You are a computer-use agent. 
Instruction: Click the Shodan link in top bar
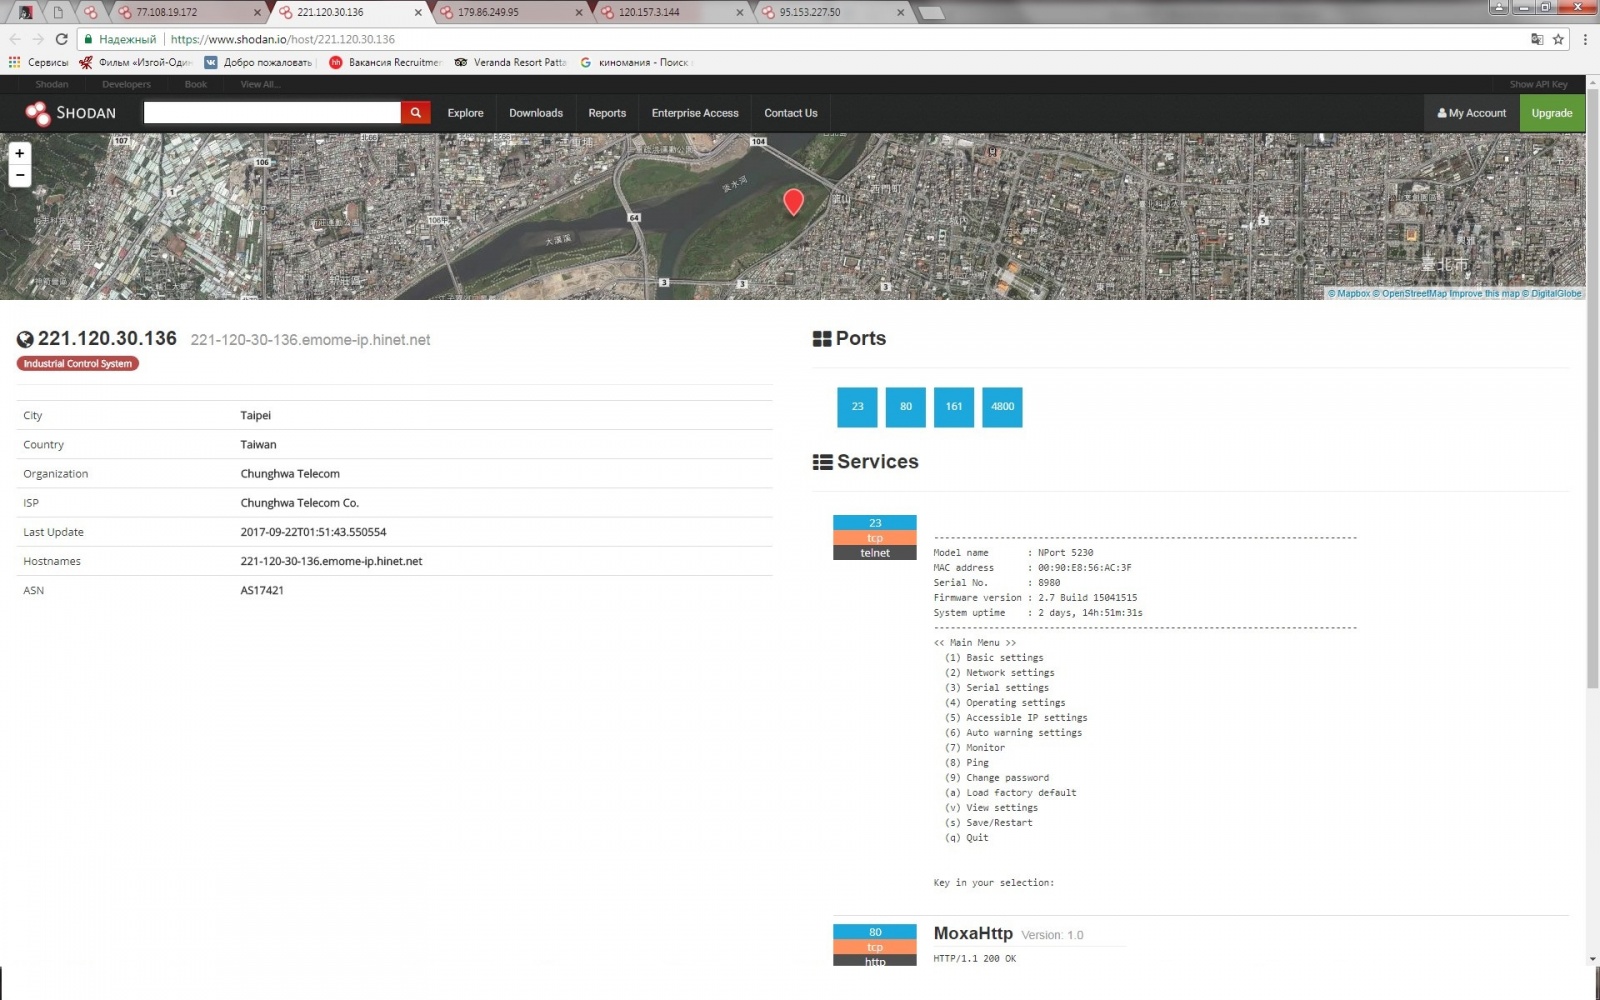click(x=52, y=84)
